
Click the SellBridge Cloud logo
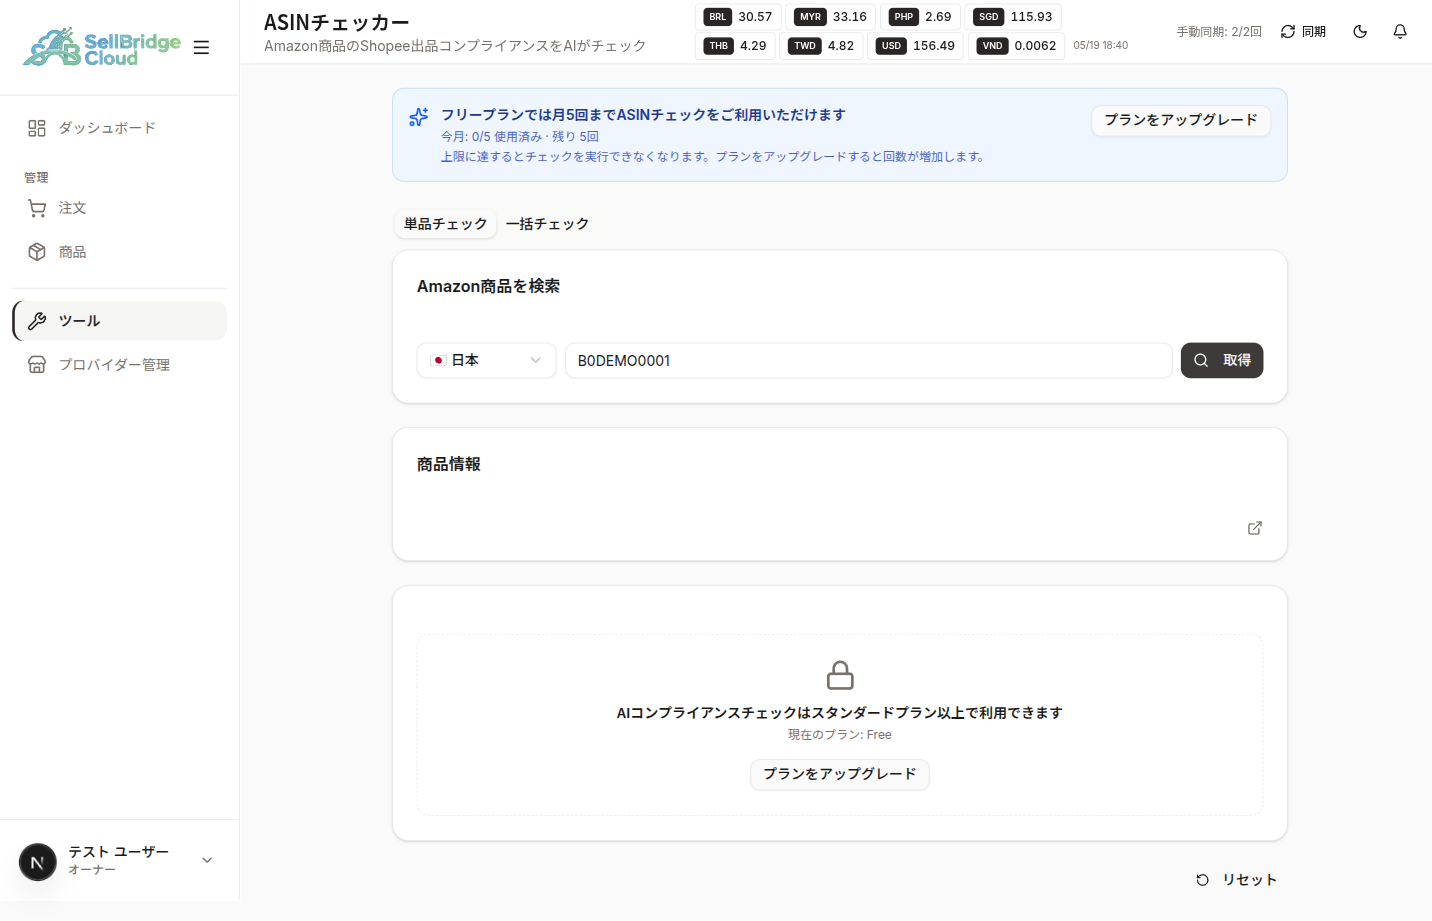pyautogui.click(x=102, y=47)
